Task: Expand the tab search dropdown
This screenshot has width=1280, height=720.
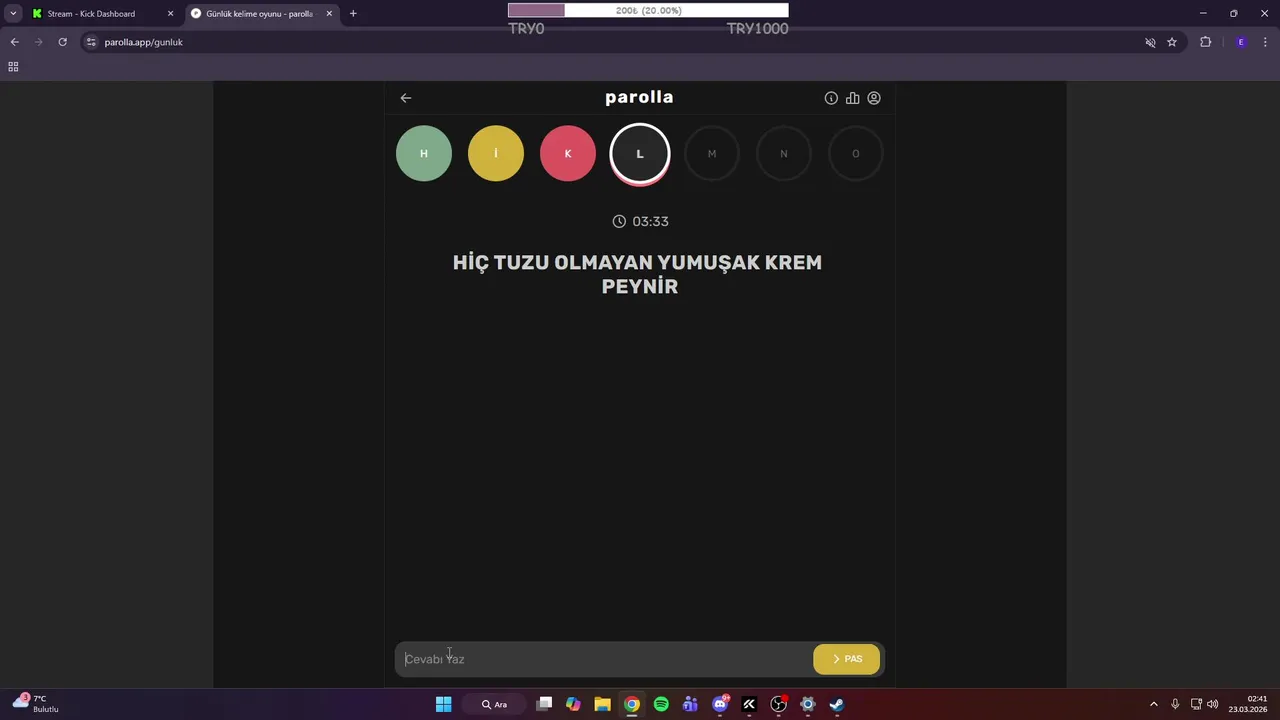Action: [x=13, y=14]
